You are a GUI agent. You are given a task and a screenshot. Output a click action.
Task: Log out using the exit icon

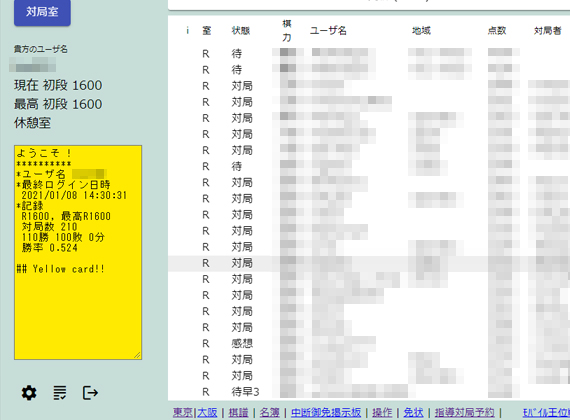click(90, 393)
